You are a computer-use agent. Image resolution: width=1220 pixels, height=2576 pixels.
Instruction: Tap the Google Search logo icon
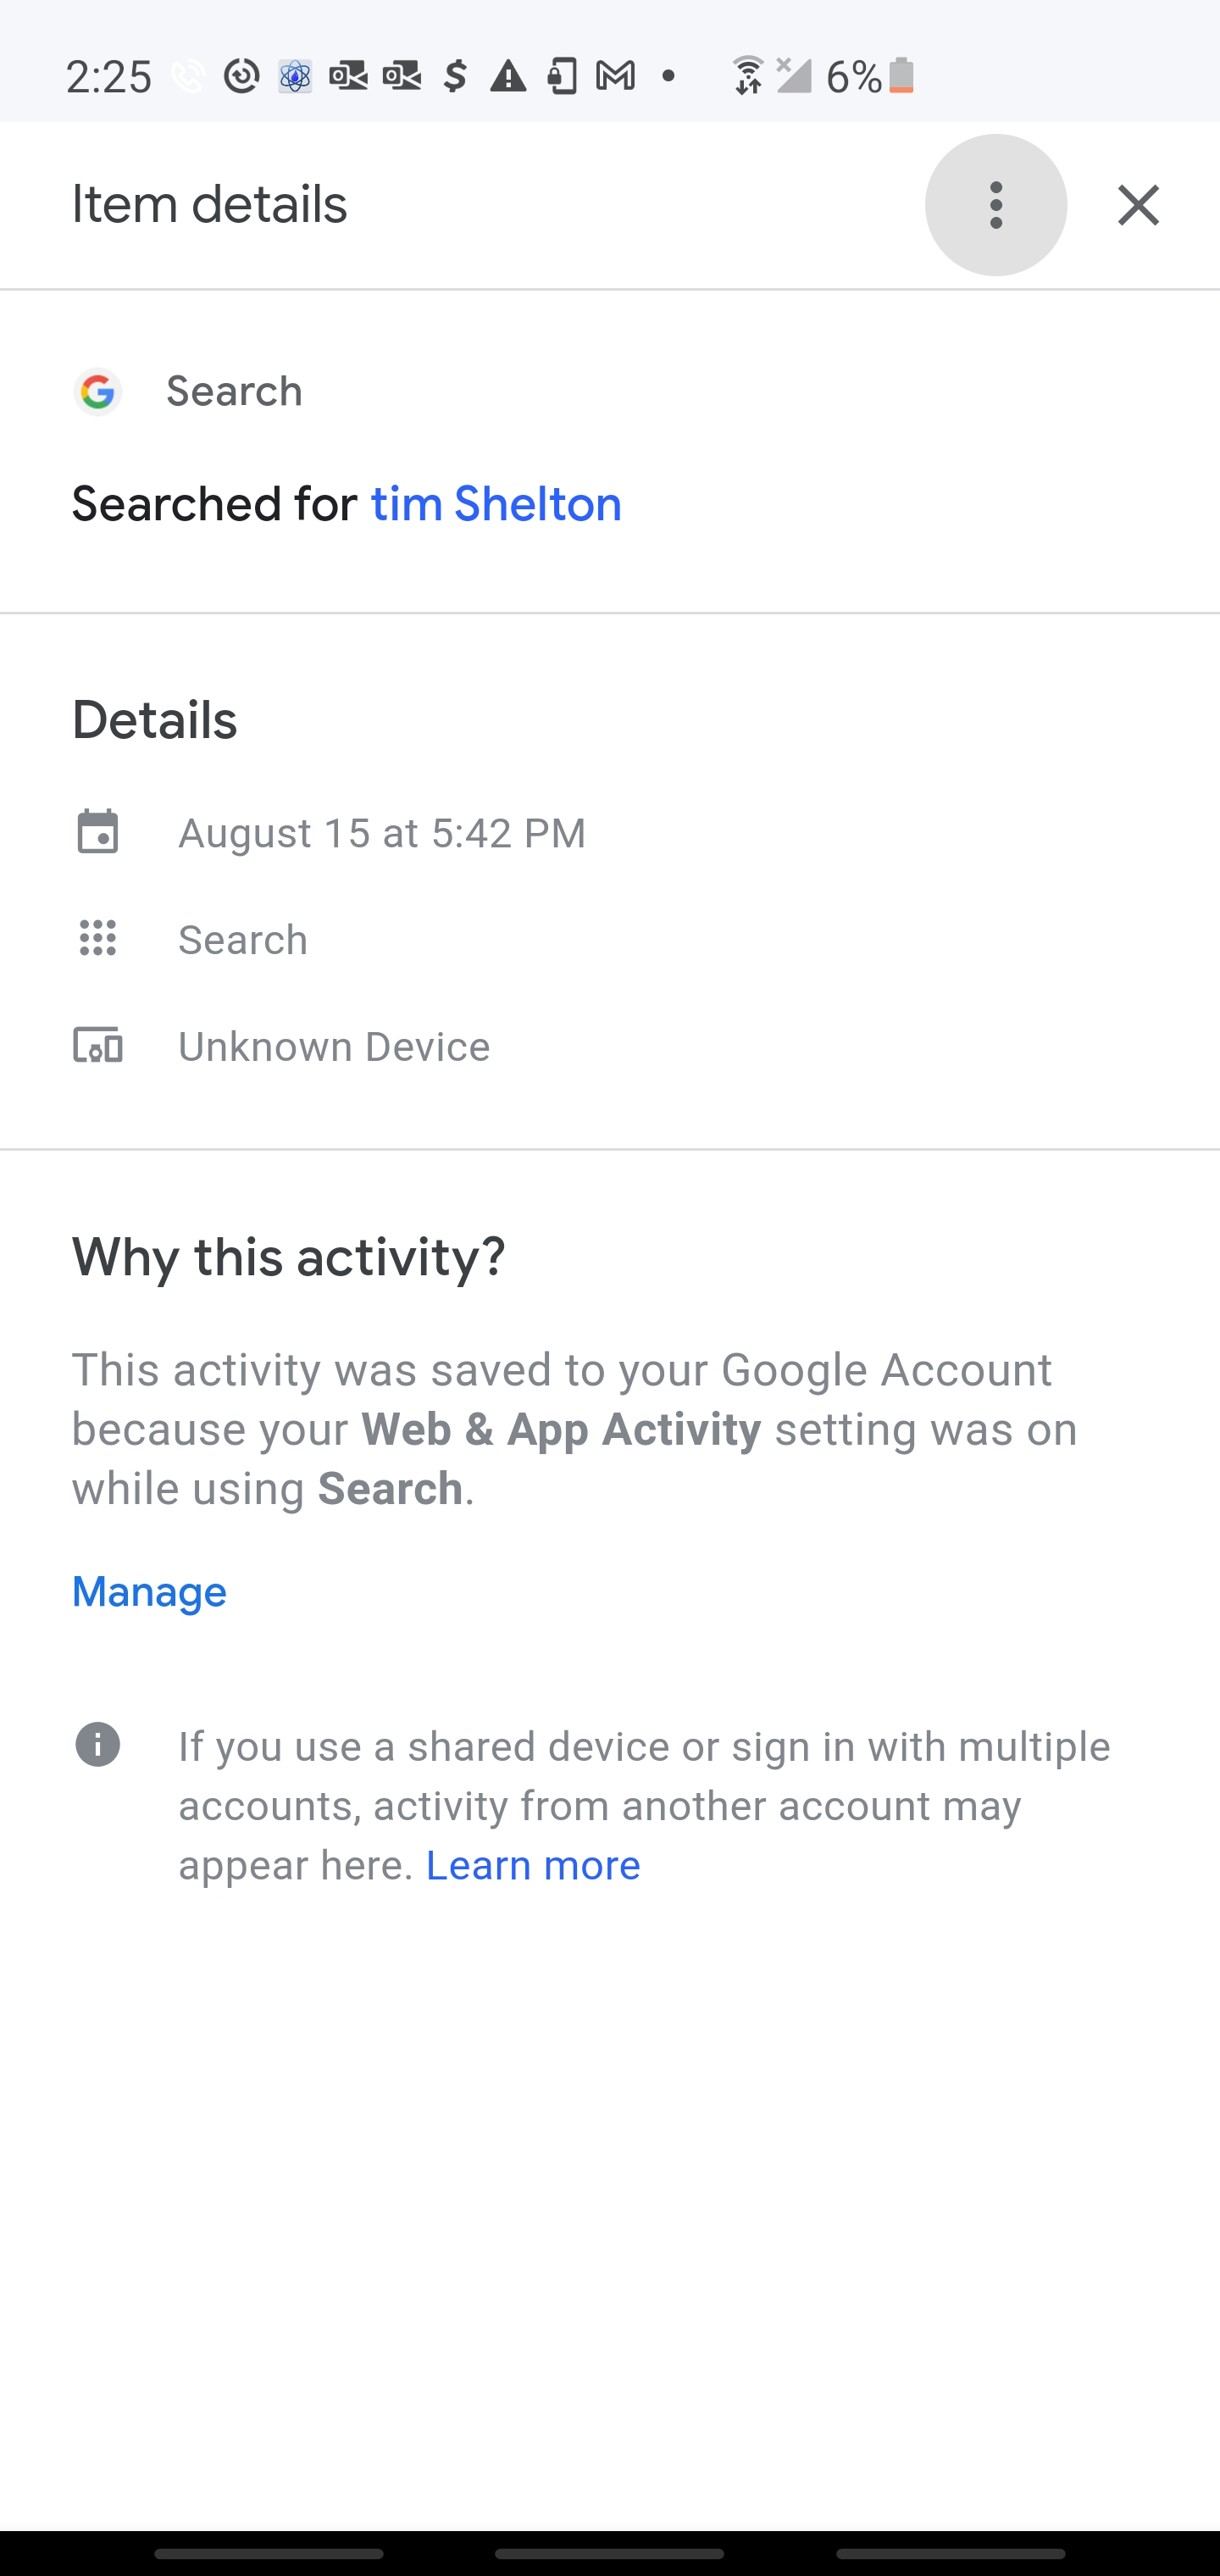98,392
